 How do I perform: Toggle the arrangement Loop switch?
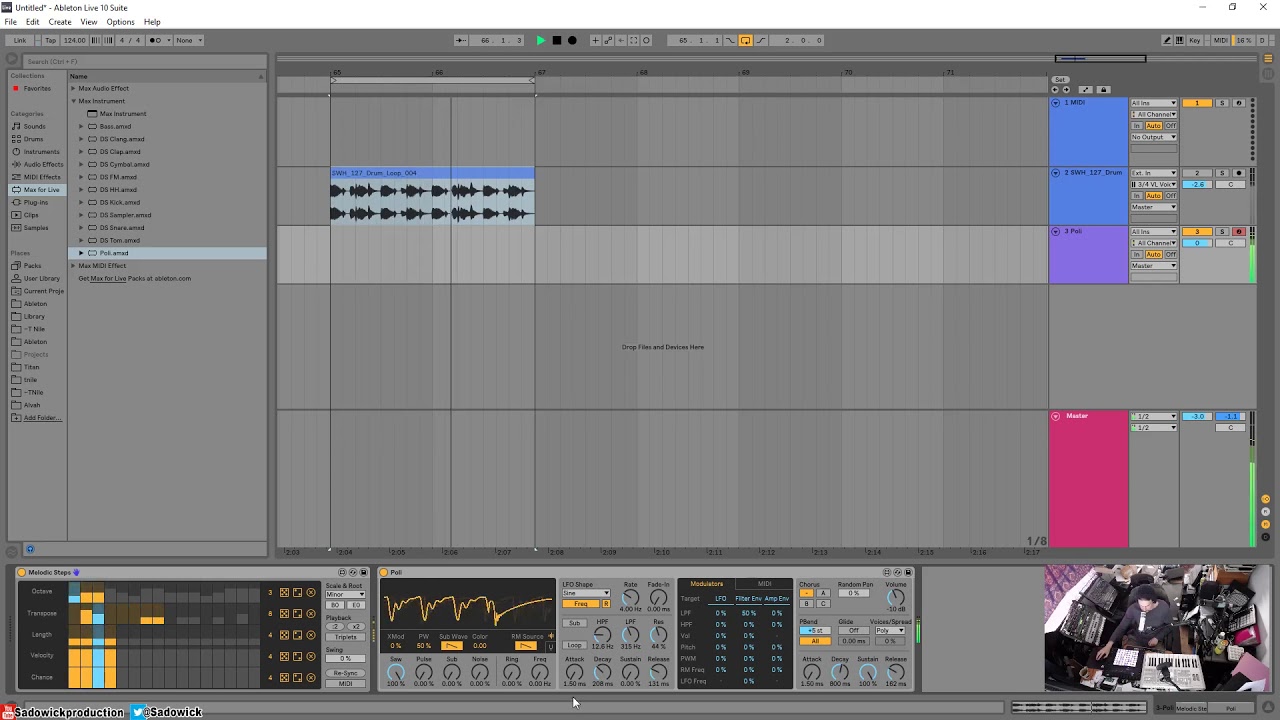[745, 40]
